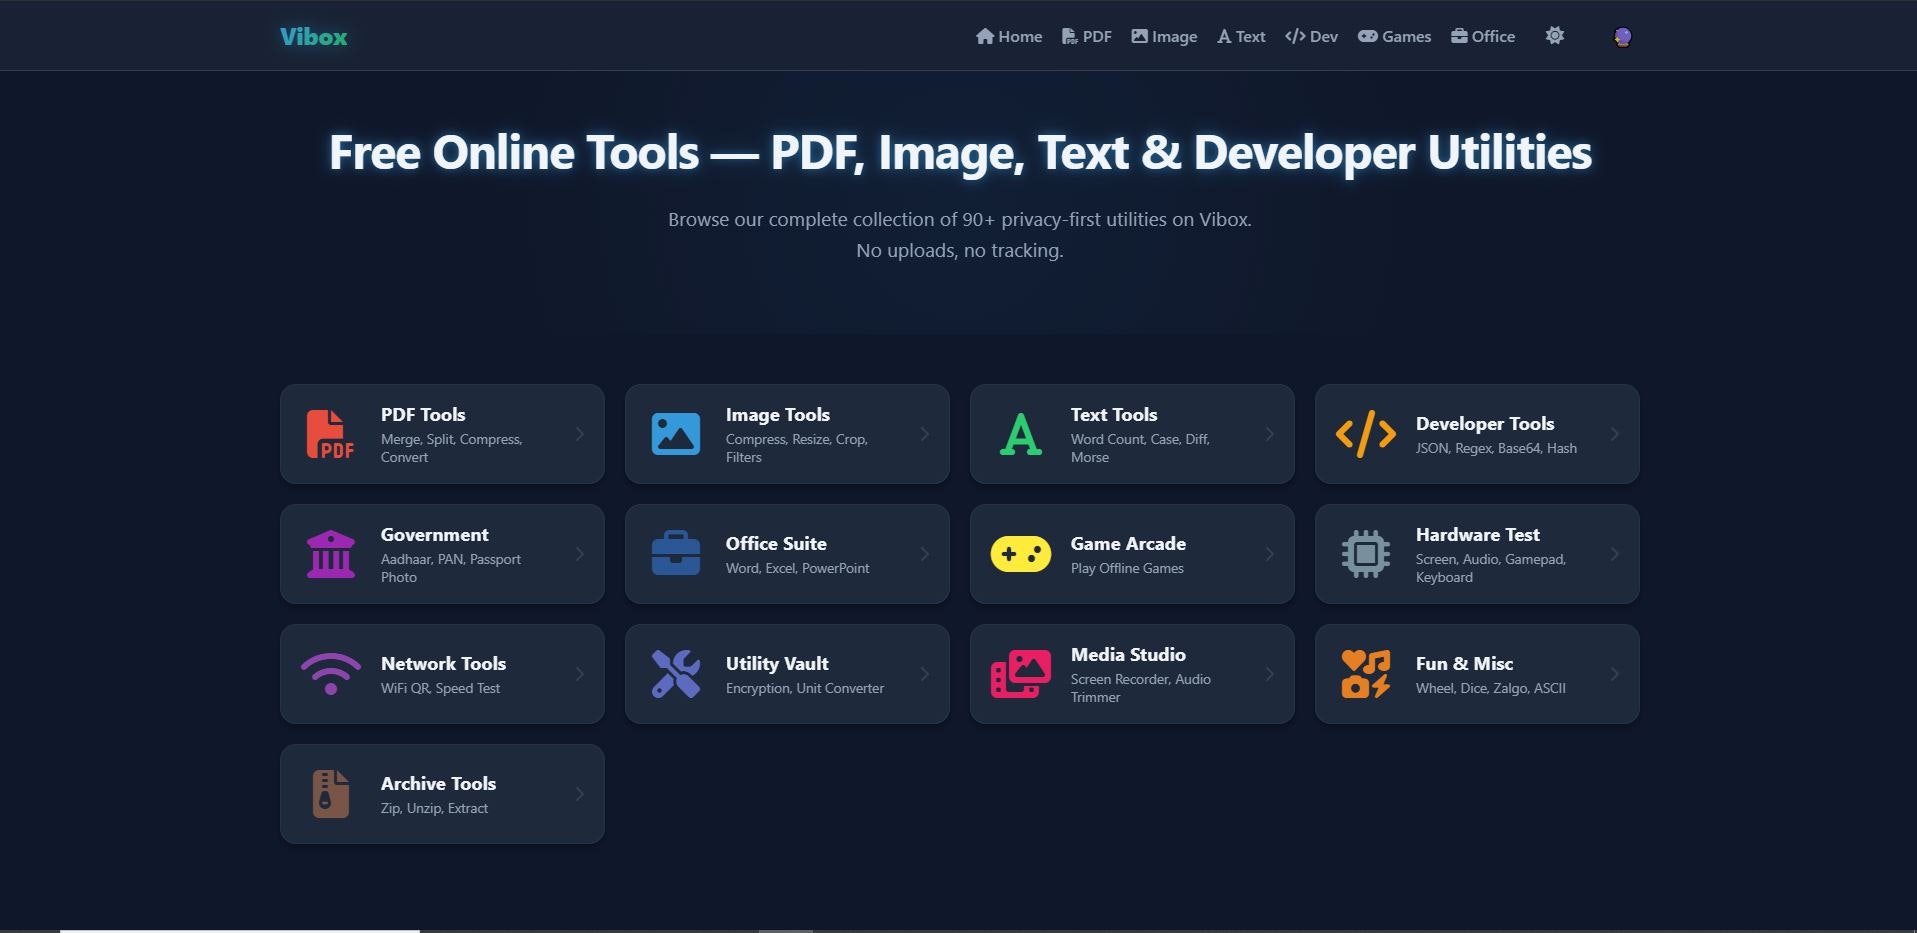Click the chevron on the Developer Tools card
The height and width of the screenshot is (933, 1917).
pos(1615,434)
